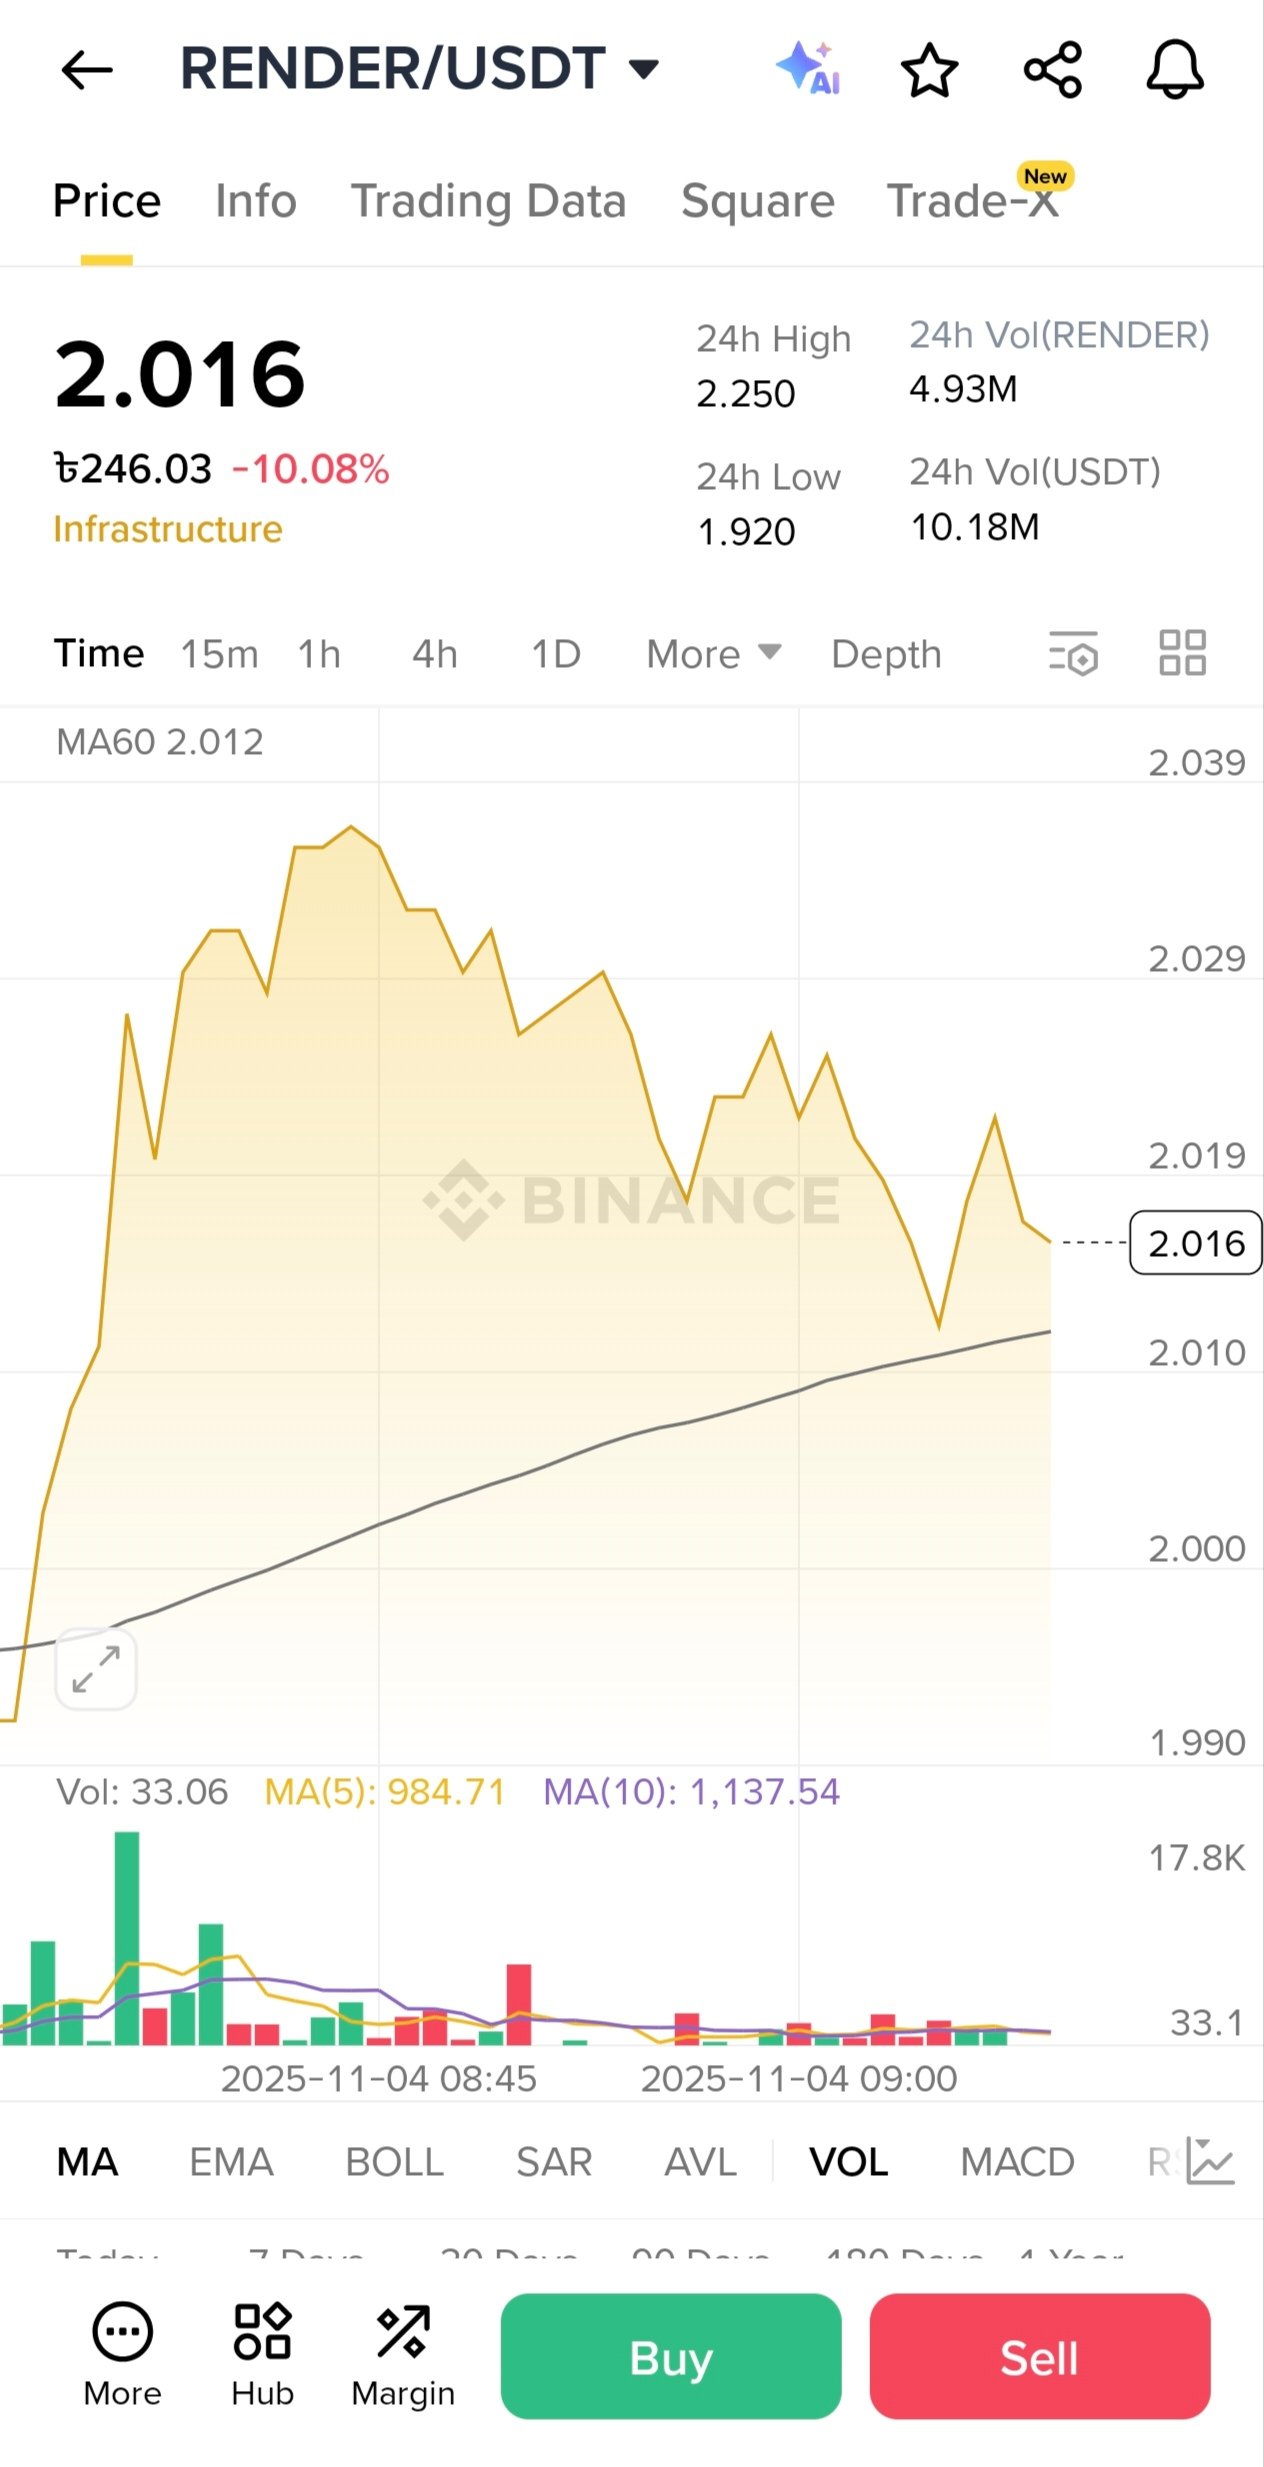1264x2467 pixels.
Task: Enable the BOLL indicator
Action: (x=394, y=2162)
